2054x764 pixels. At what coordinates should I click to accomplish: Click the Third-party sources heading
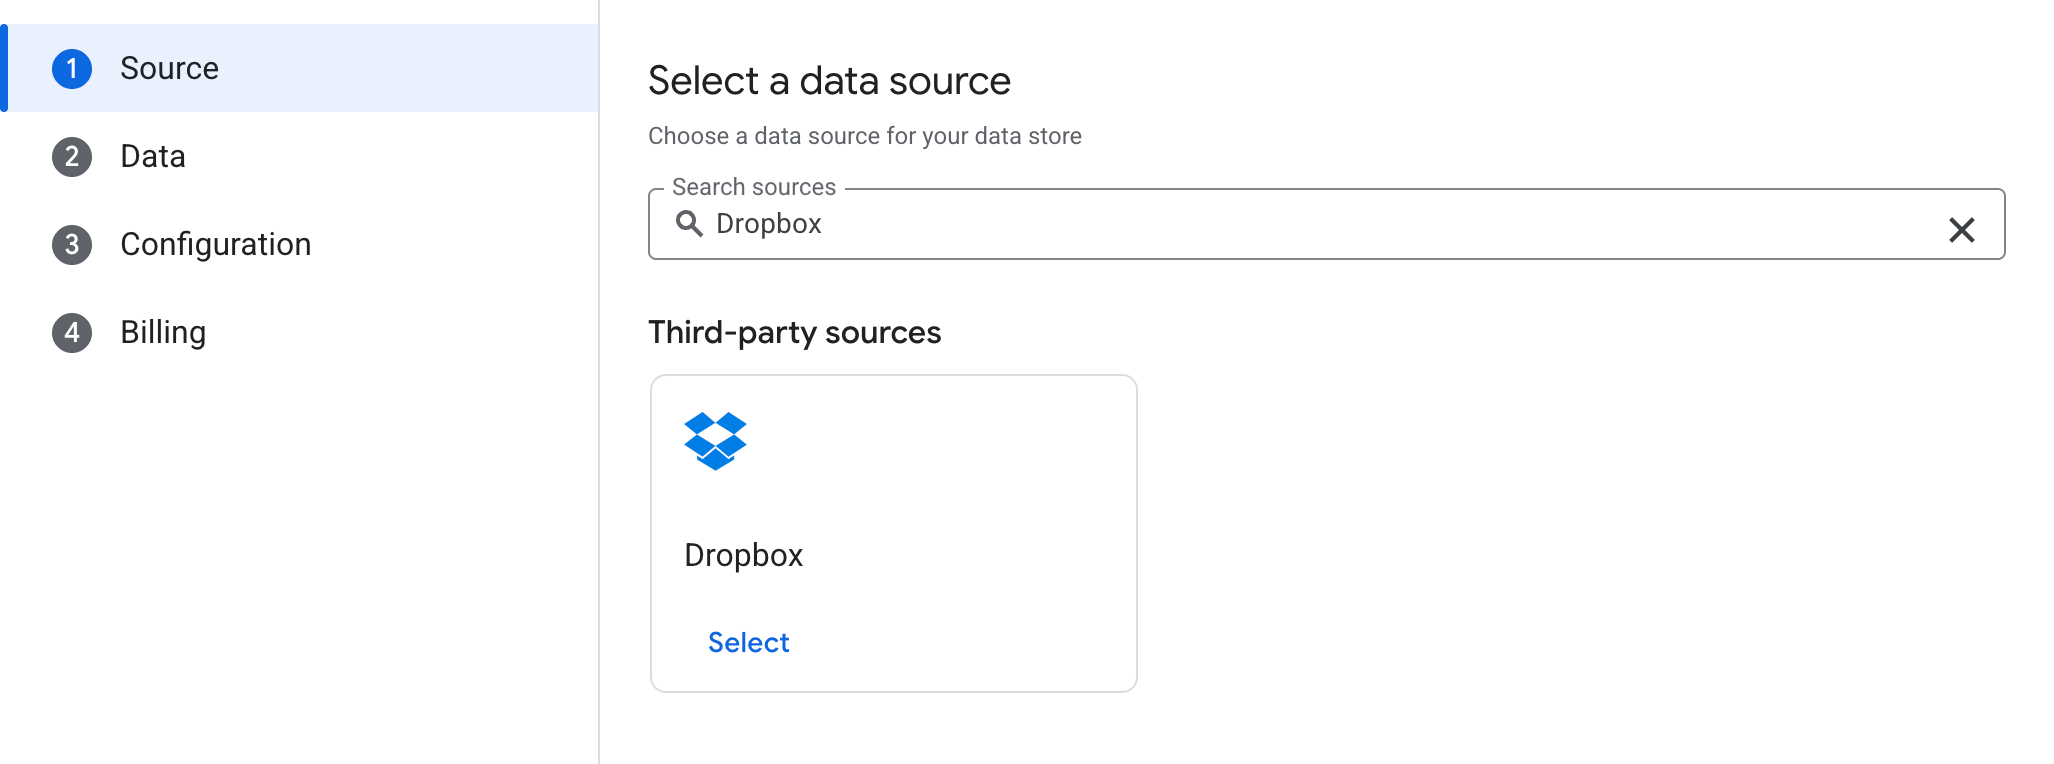pyautogui.click(x=794, y=331)
